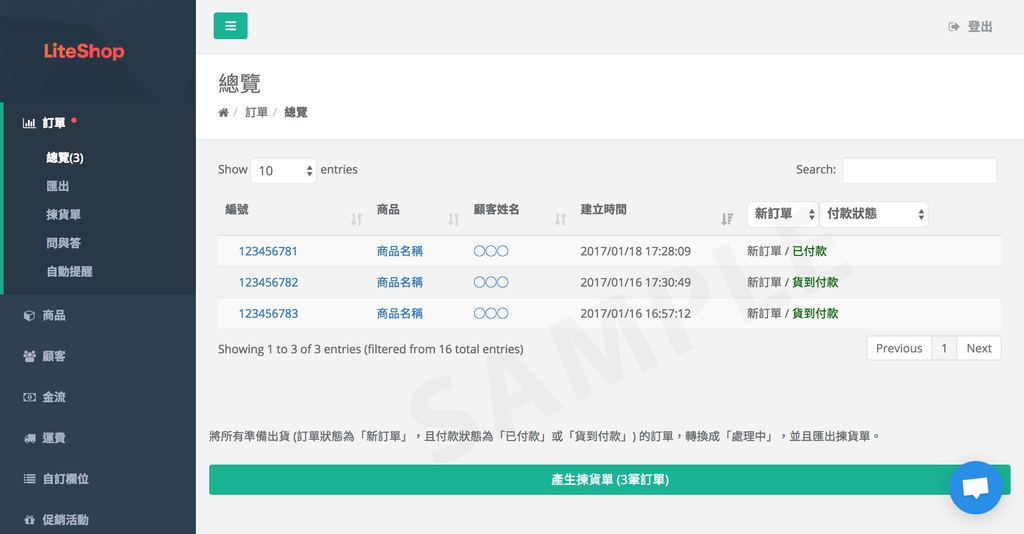Click the LiteShop logo
The image size is (1024, 534).
click(x=84, y=51)
